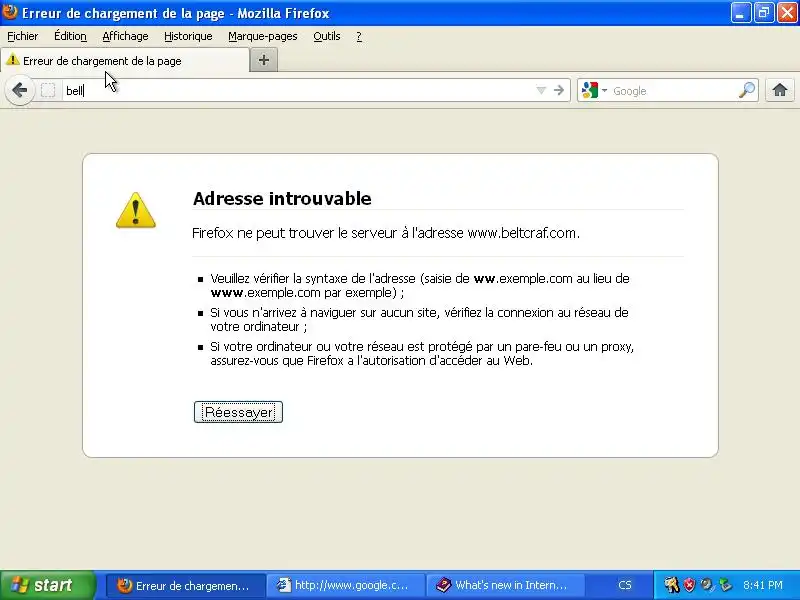Click the Go arrow in address bar
Viewport: 800px width, 600px height.
coord(559,90)
